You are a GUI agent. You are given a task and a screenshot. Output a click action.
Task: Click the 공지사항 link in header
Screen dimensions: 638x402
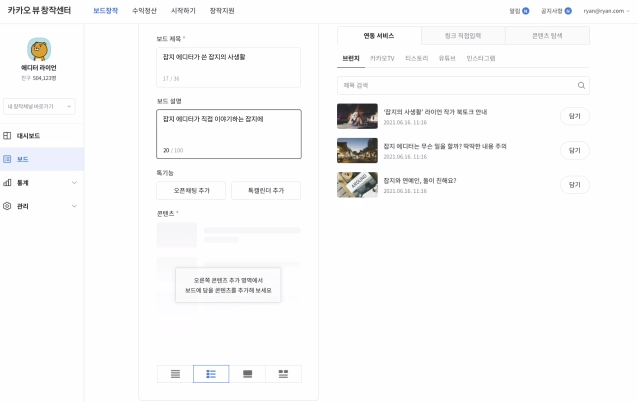pyautogui.click(x=552, y=11)
